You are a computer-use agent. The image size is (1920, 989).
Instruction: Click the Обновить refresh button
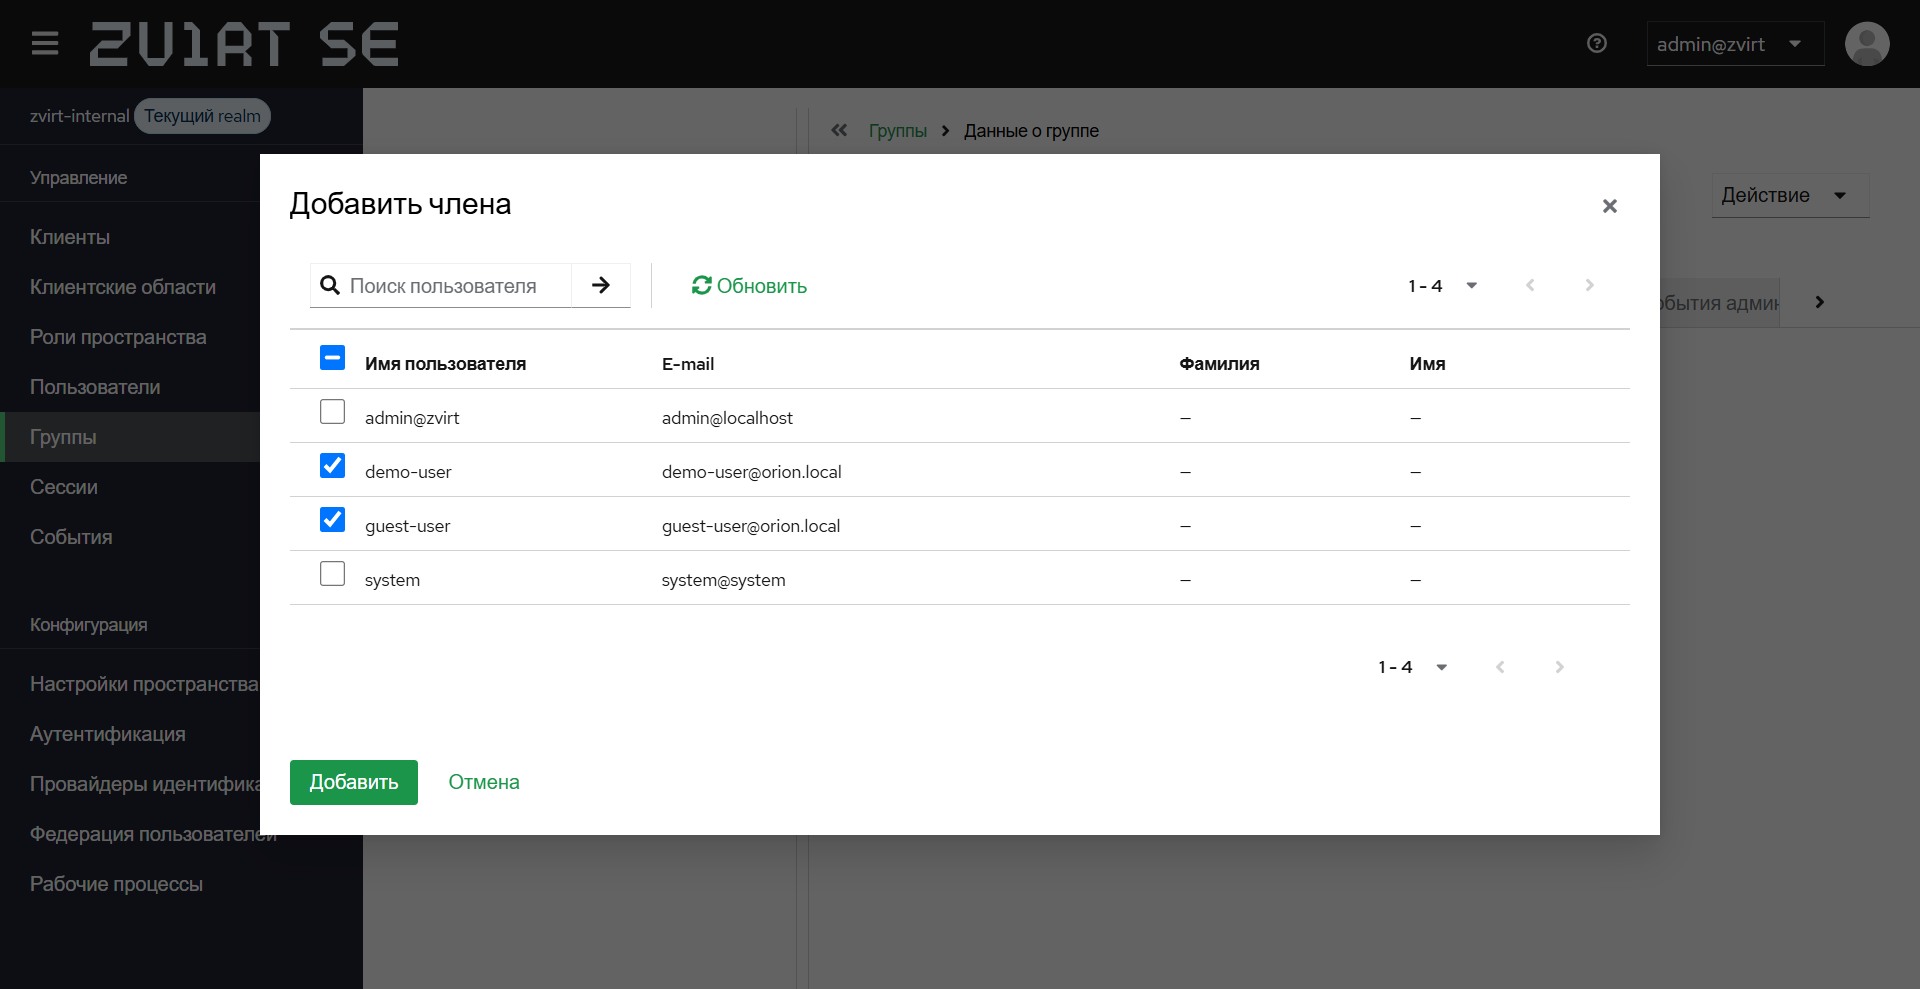click(749, 286)
